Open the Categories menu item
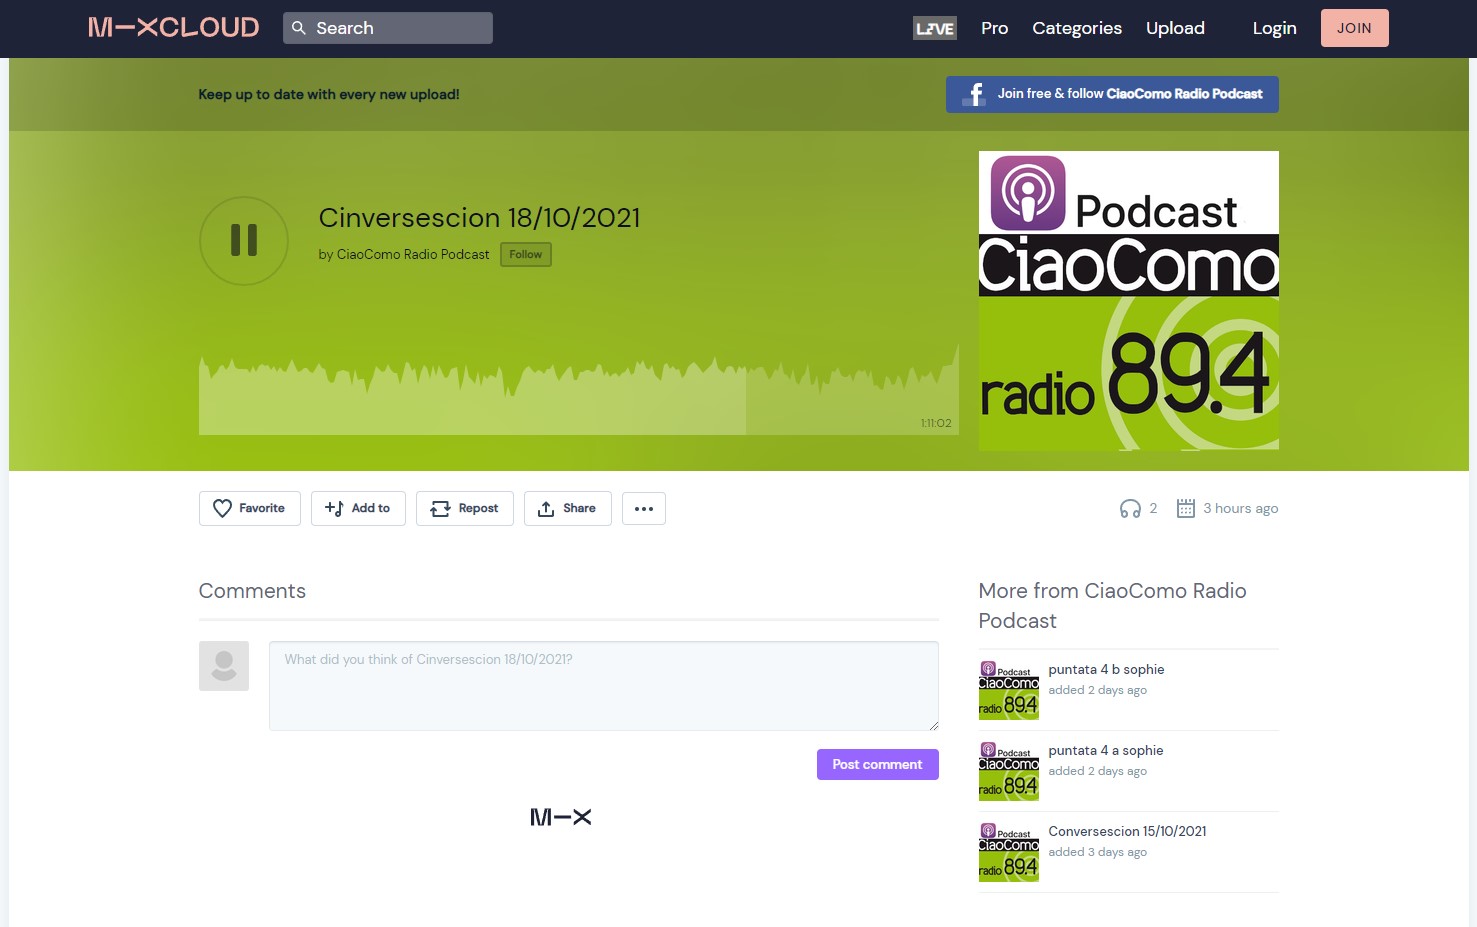 point(1077,28)
